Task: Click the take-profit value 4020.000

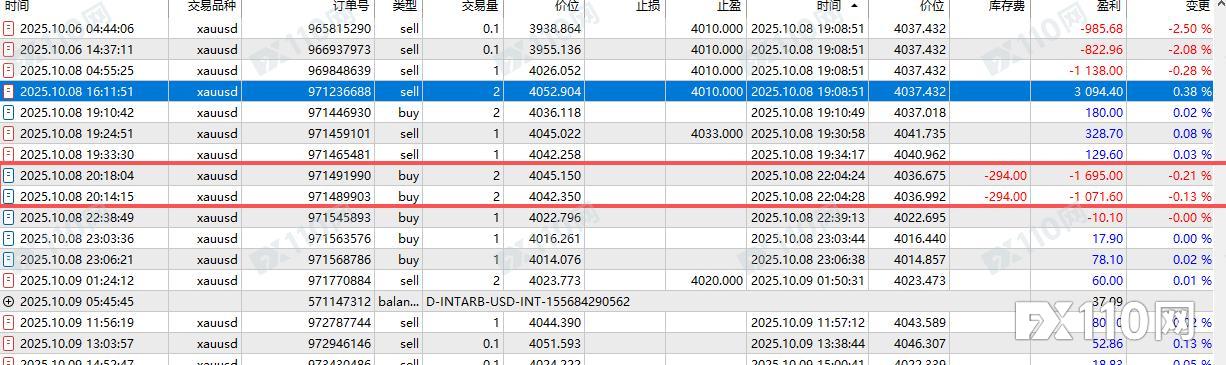Action: tap(717, 280)
